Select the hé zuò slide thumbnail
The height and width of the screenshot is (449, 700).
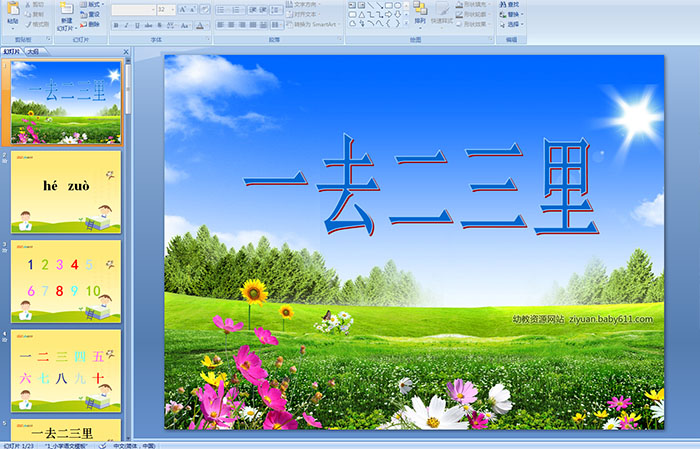tap(66, 192)
